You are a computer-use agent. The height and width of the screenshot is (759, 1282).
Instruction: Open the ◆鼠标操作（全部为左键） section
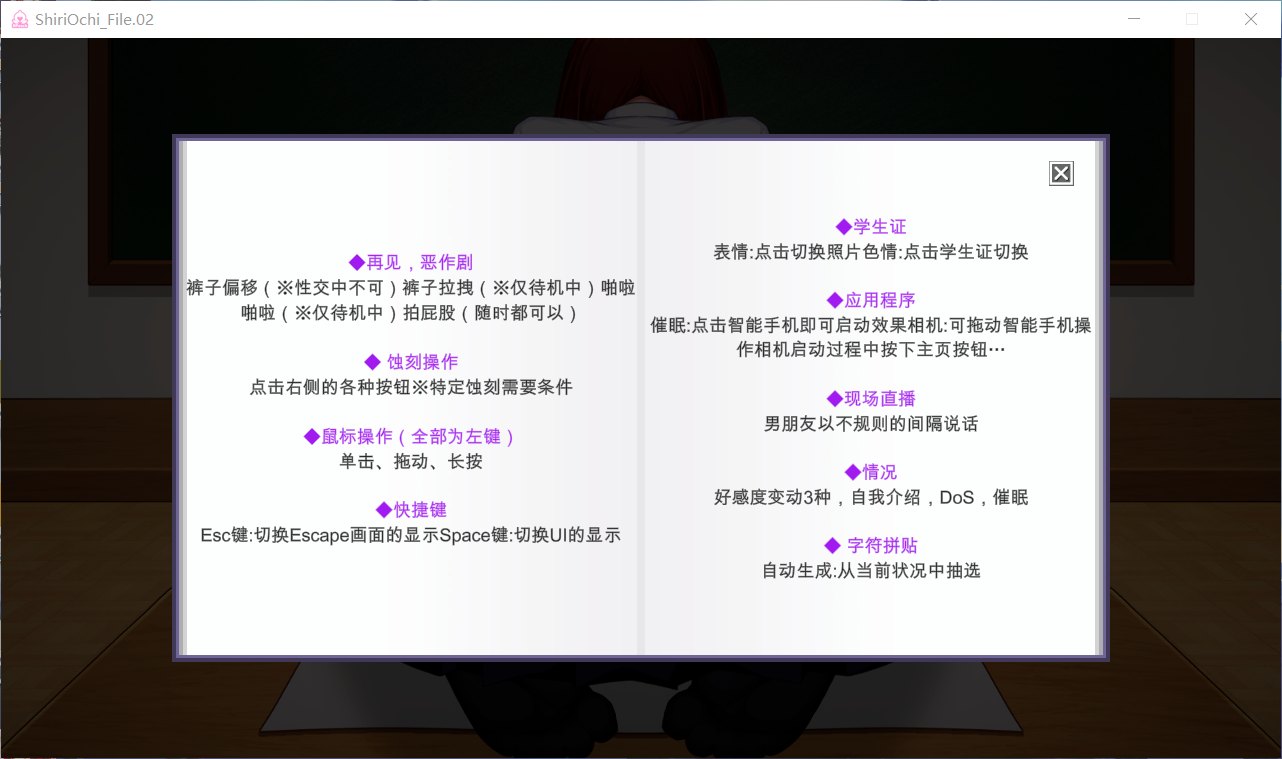tap(411, 435)
